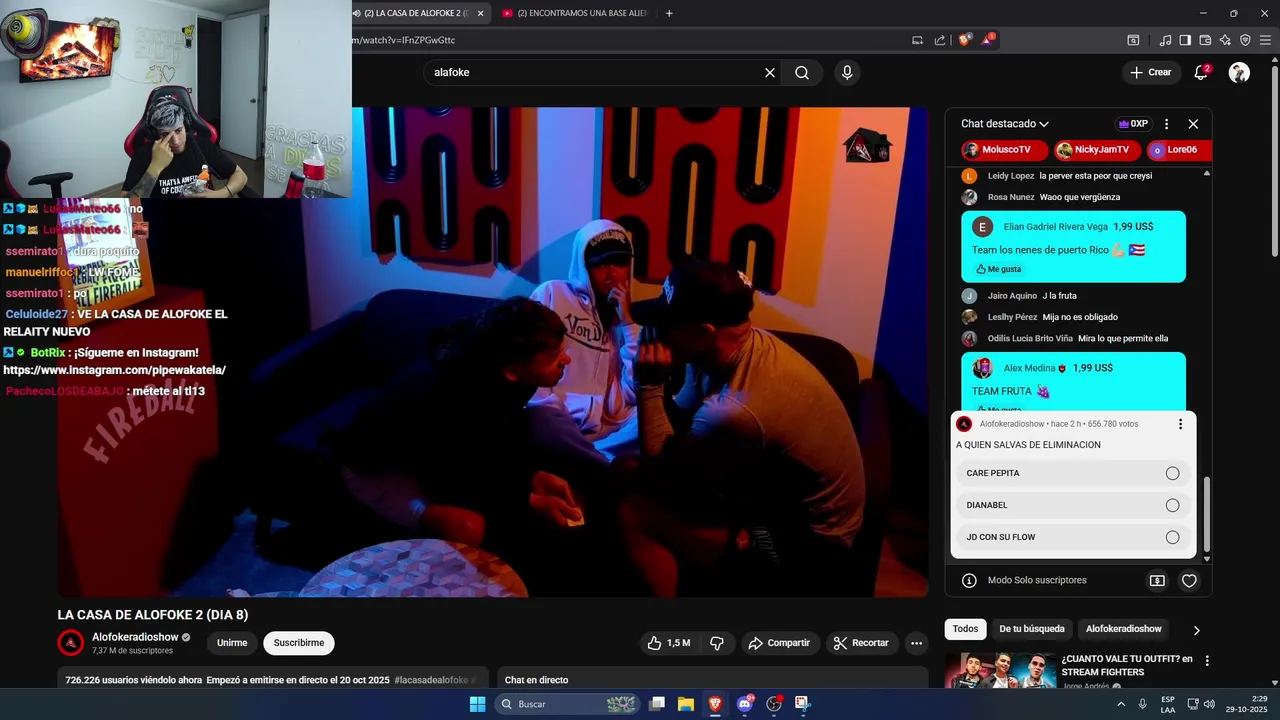The image size is (1280, 720).
Task: Click the Unirme button
Action: (232, 643)
